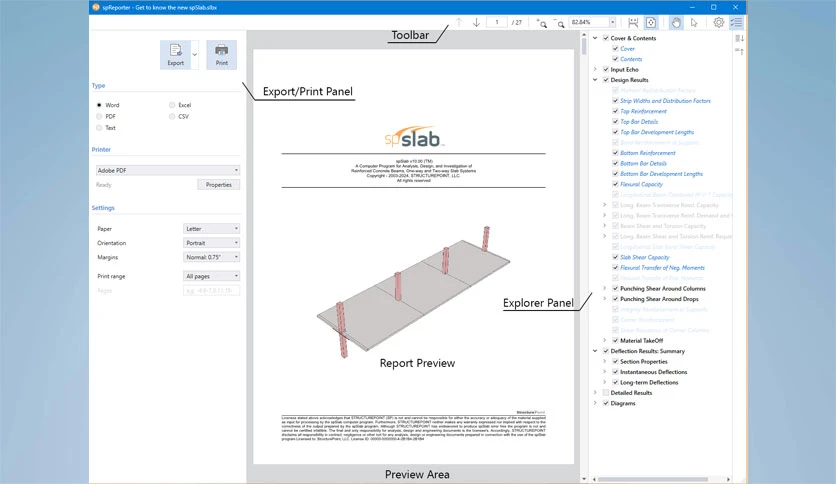Image resolution: width=836 pixels, height=484 pixels.
Task: Click the printer Properties button
Action: click(219, 185)
